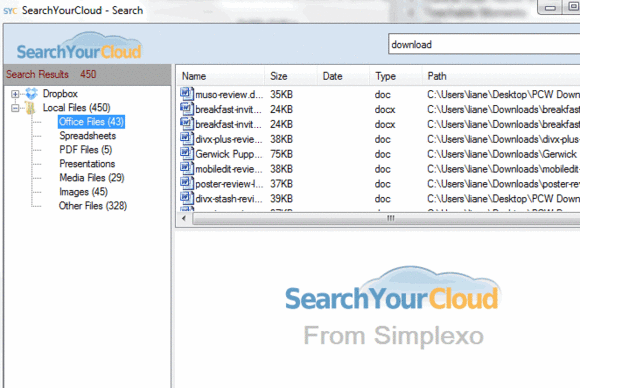The image size is (630, 388).
Task: Click the Word icon beside divx-stash-revi file
Action: (187, 198)
